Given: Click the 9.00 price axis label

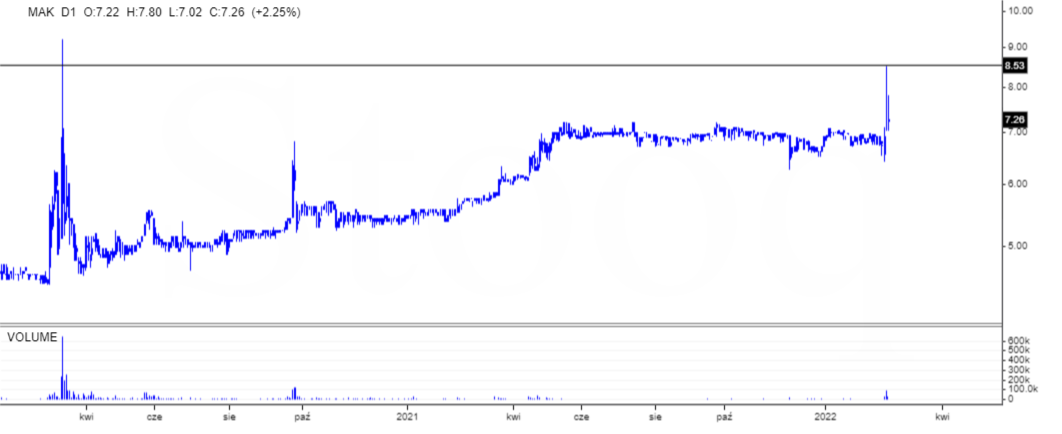Looking at the screenshot, I should (x=1017, y=47).
